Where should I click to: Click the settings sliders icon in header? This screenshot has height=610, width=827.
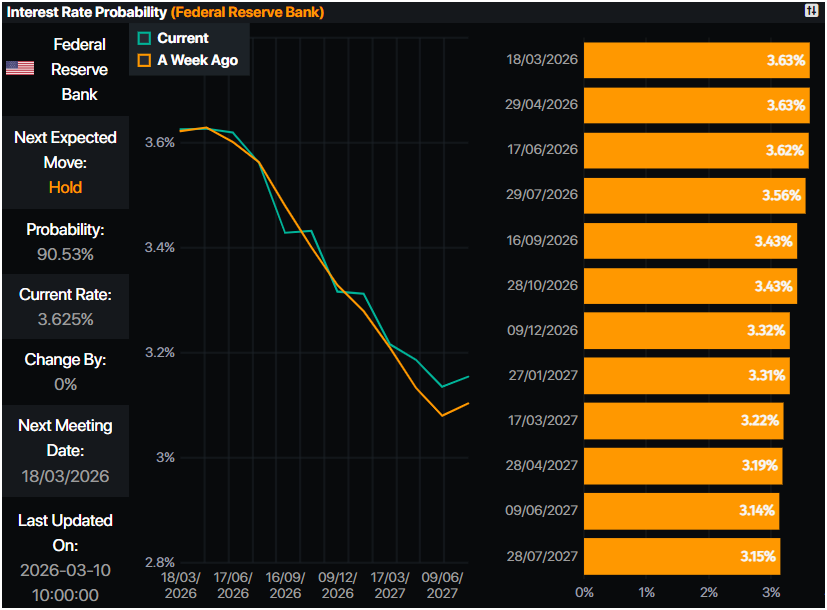pyautogui.click(x=810, y=11)
